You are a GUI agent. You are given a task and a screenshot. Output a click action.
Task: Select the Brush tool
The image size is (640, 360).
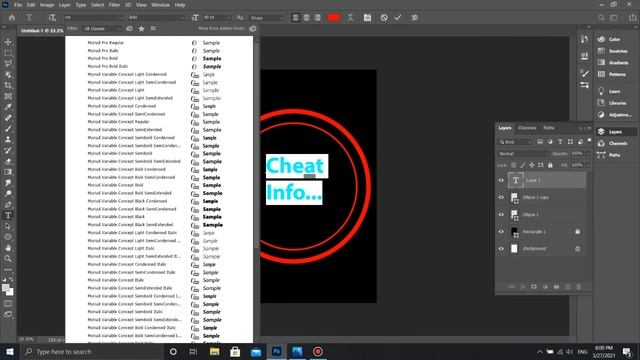(x=8, y=129)
